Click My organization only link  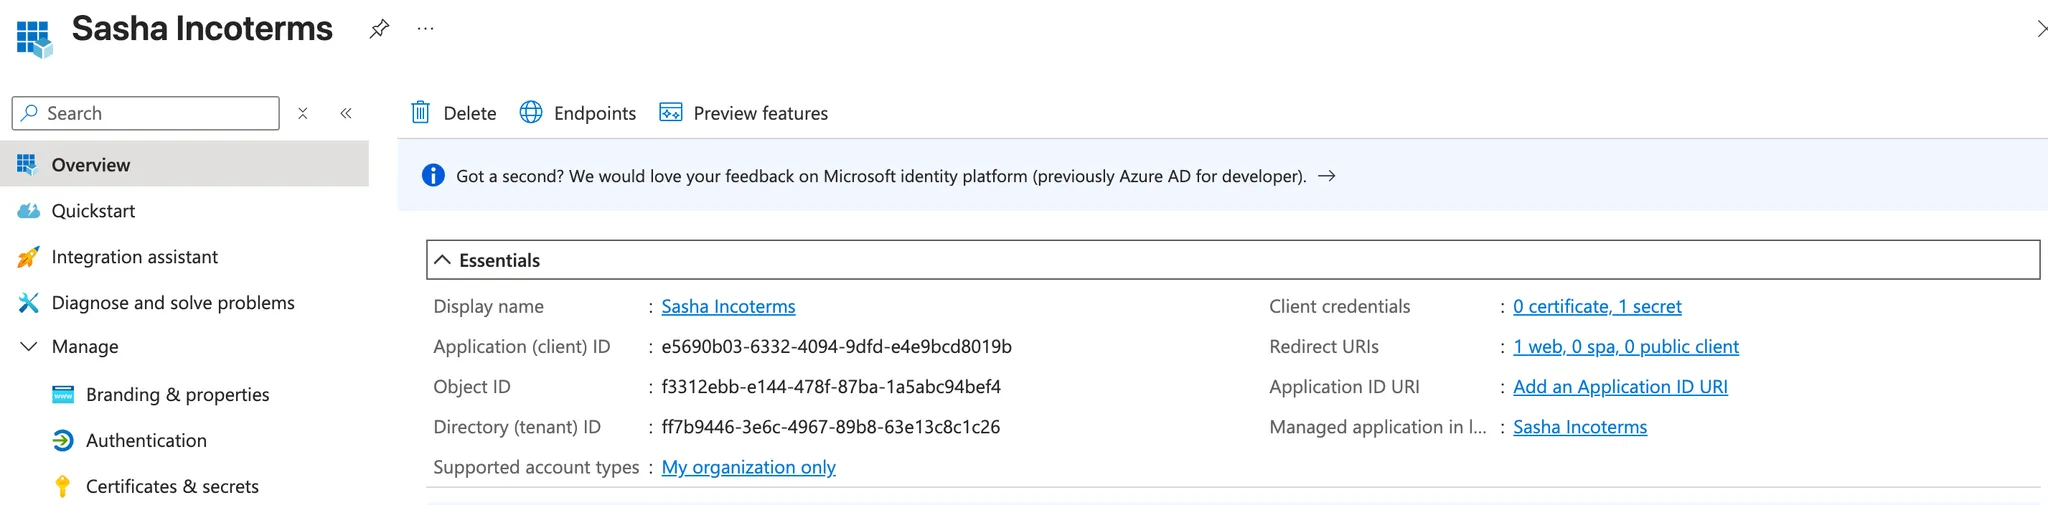(x=748, y=467)
